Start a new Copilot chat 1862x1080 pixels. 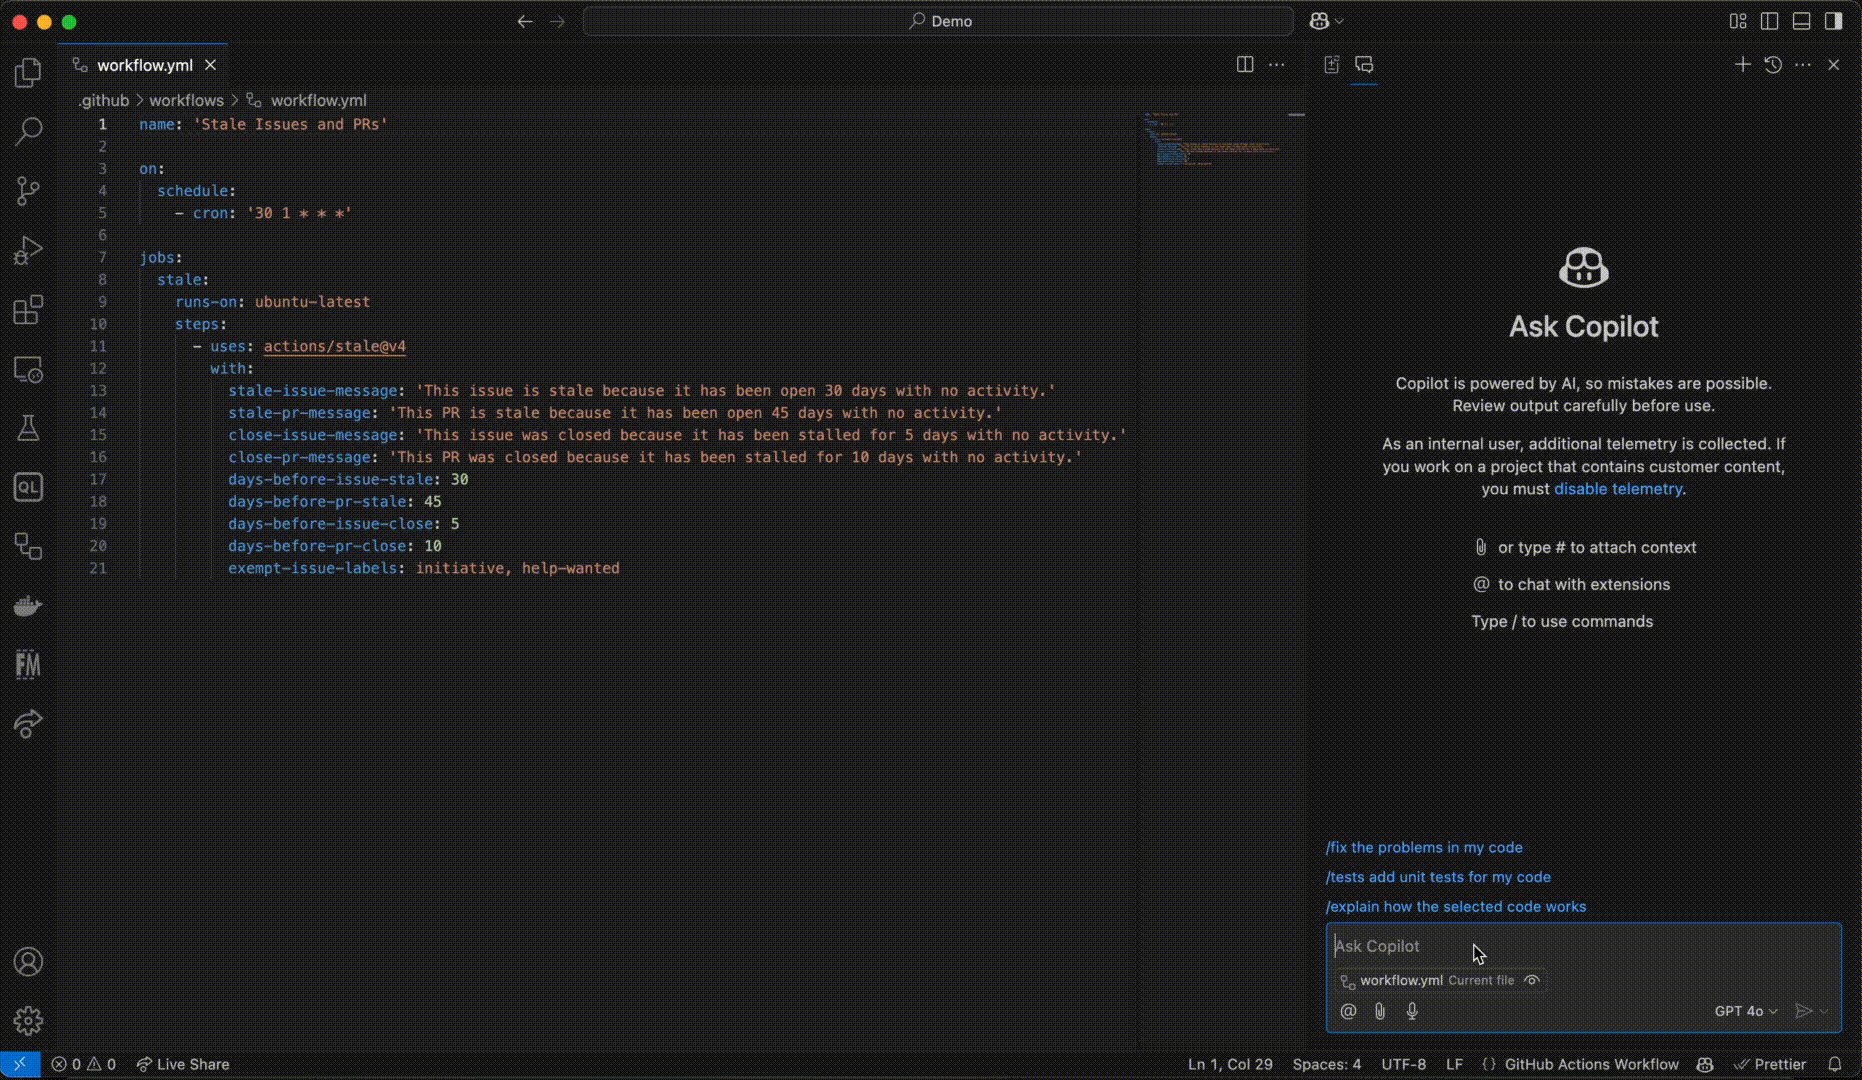1743,64
